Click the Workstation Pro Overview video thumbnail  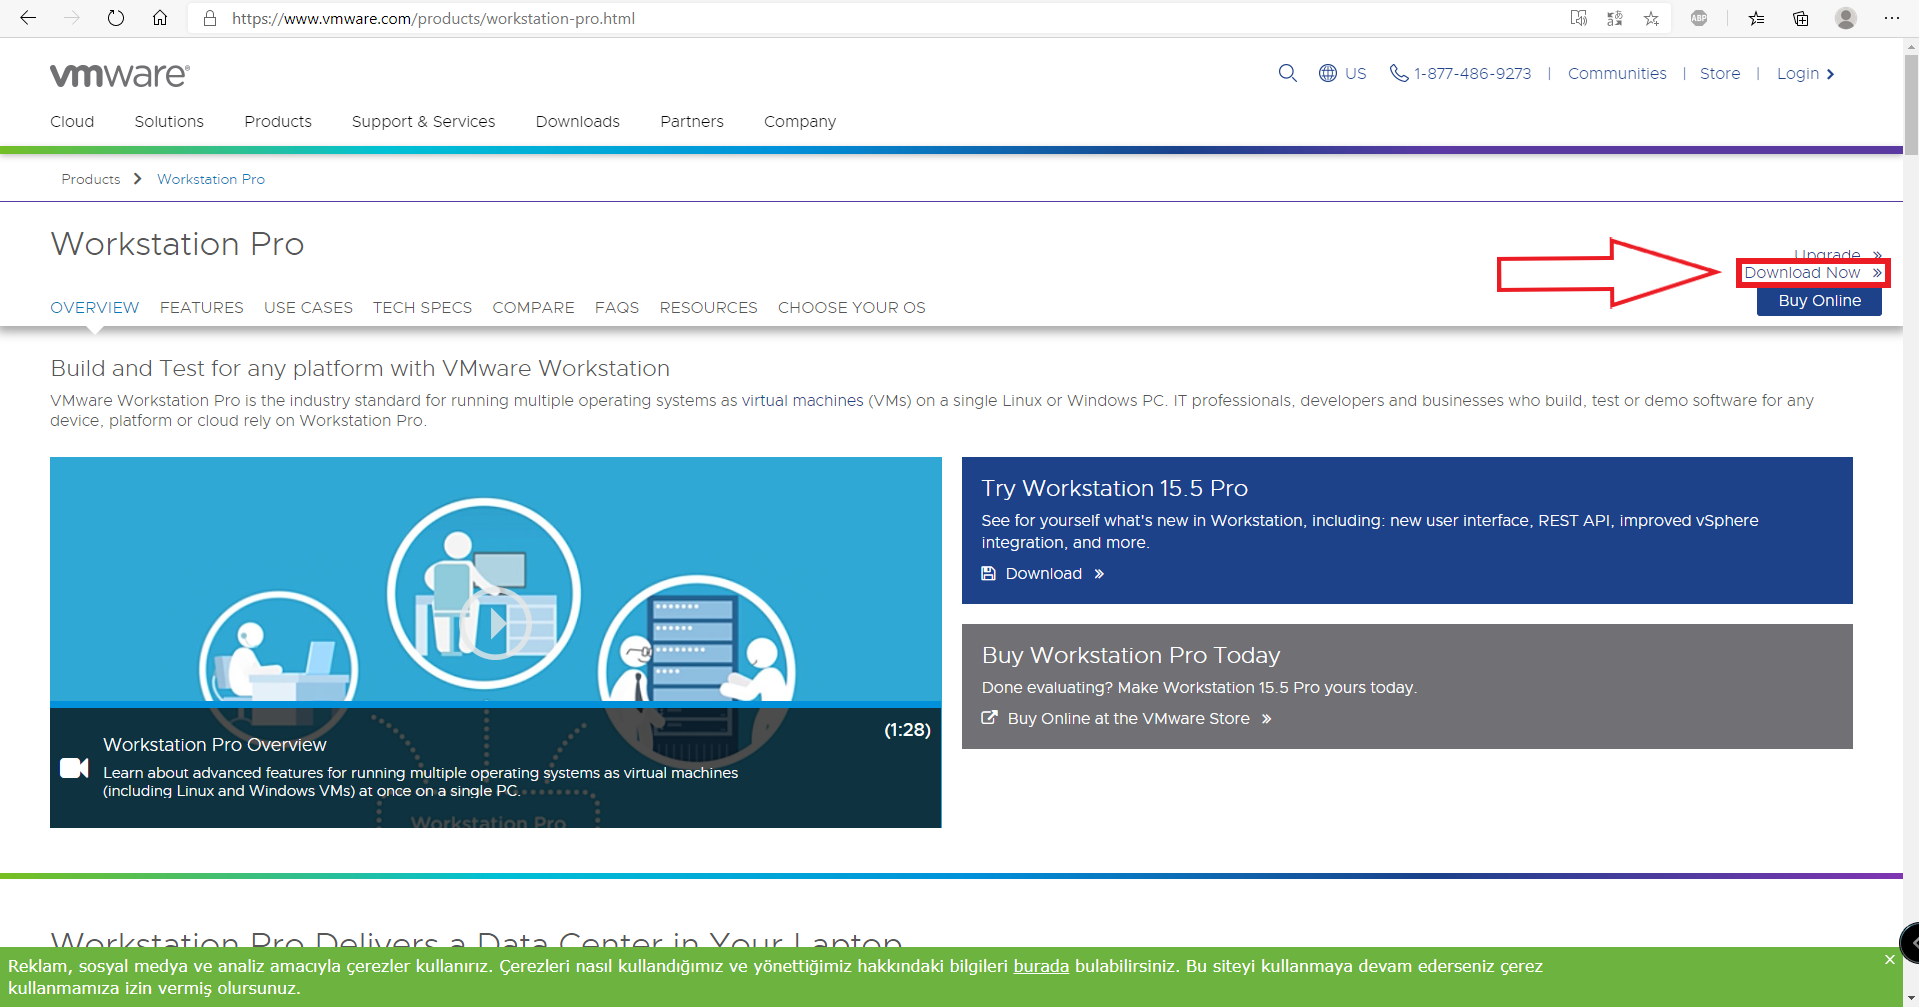495,642
